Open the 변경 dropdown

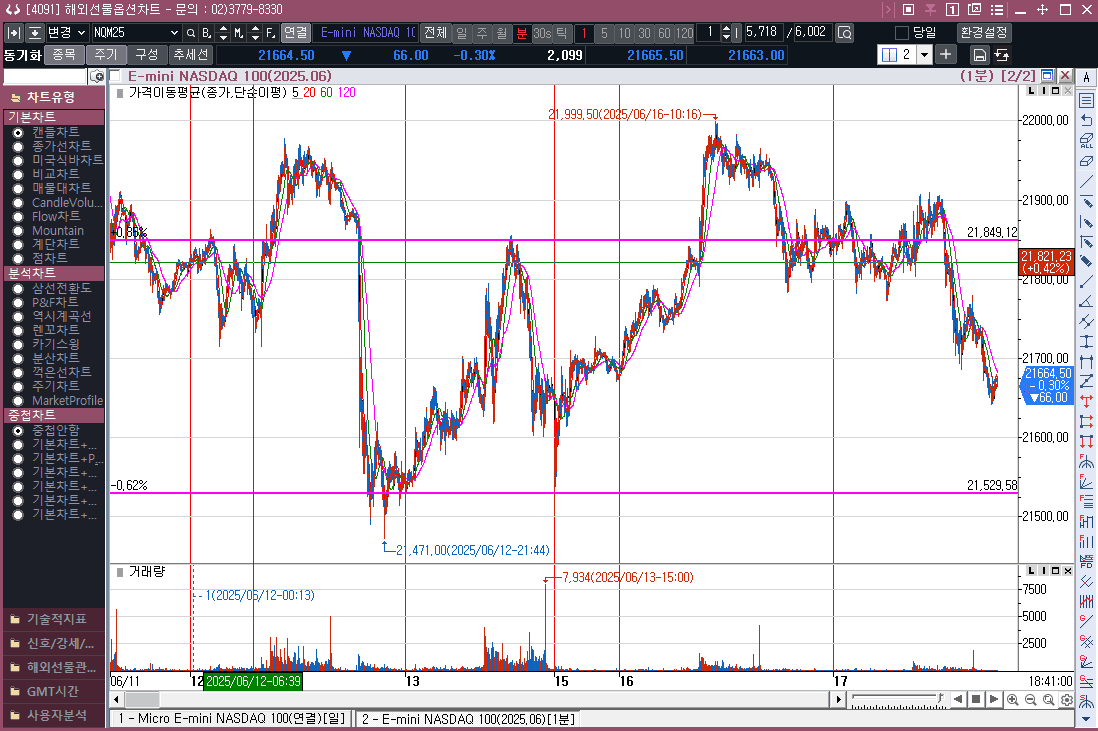tap(67, 33)
